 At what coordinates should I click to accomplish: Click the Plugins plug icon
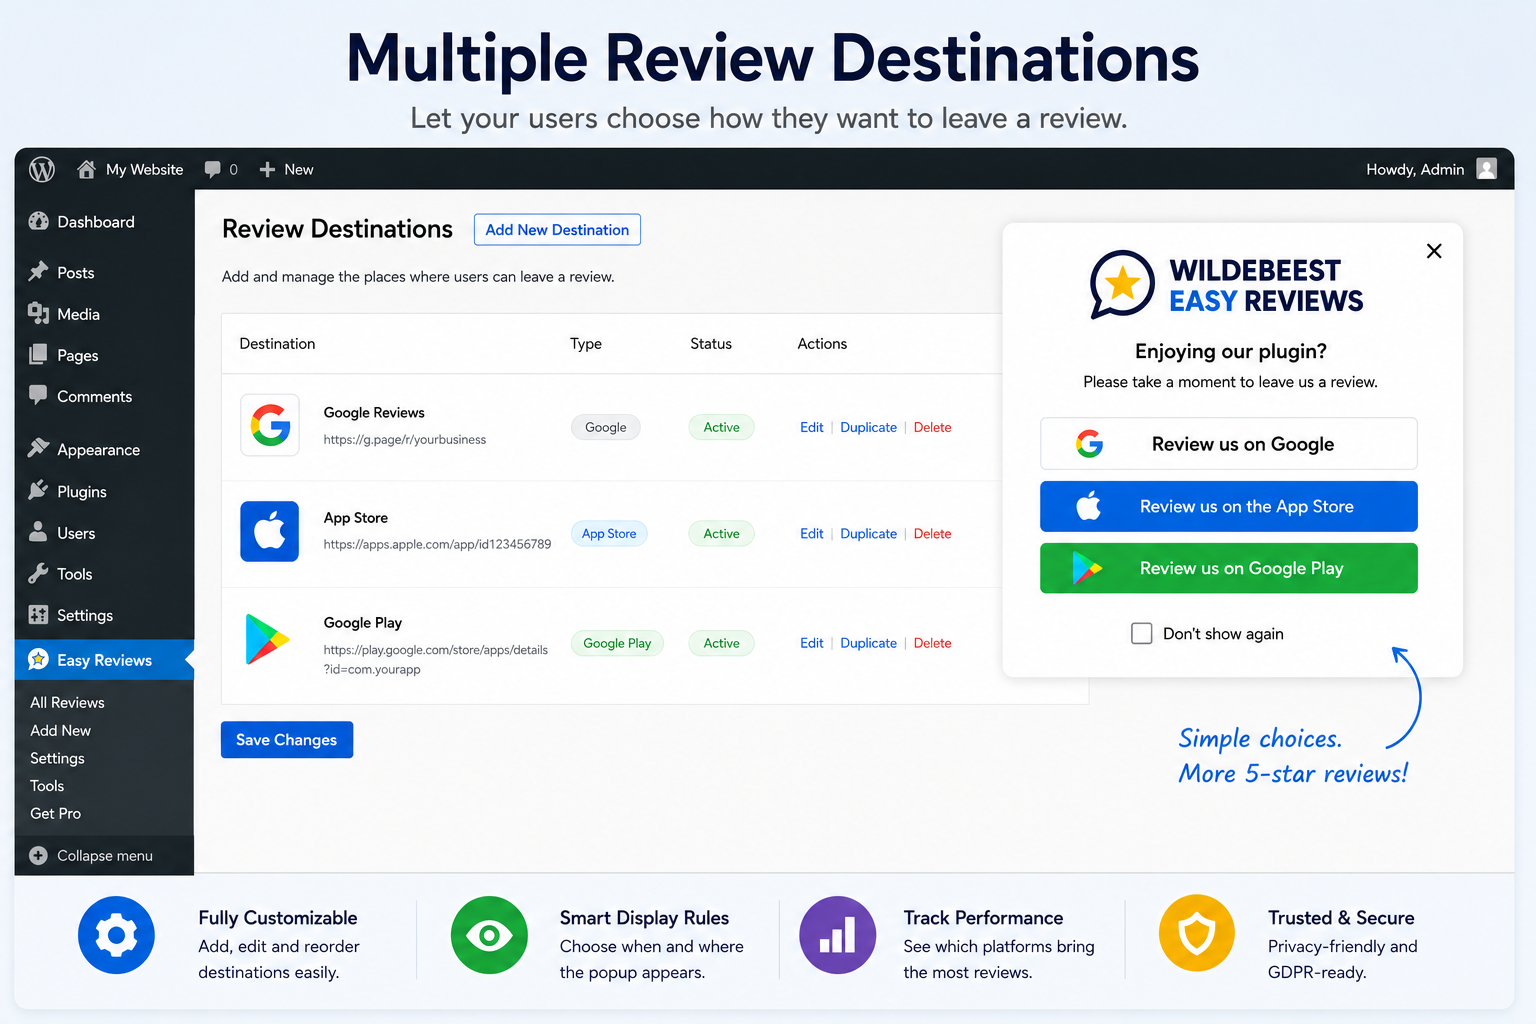coord(39,490)
